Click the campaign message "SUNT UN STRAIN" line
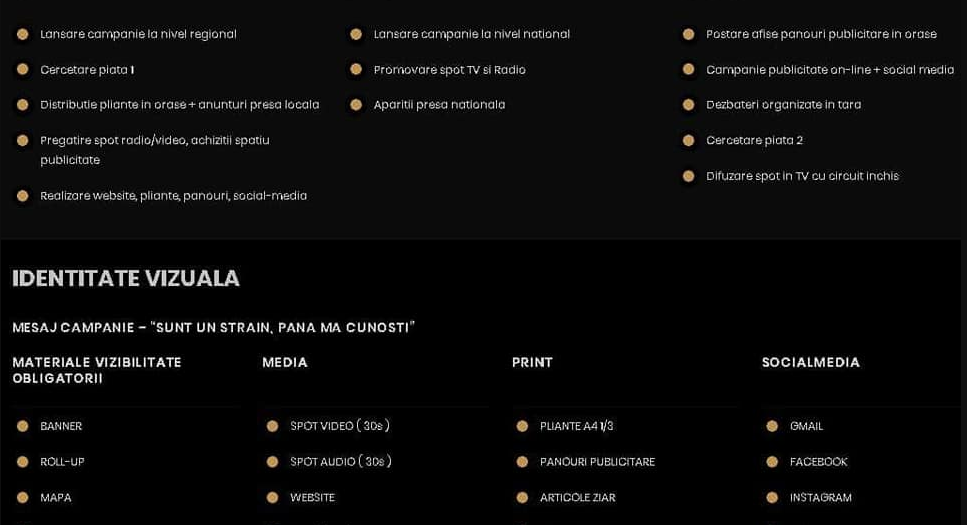Screen dimensions: 967x525 tap(213, 328)
